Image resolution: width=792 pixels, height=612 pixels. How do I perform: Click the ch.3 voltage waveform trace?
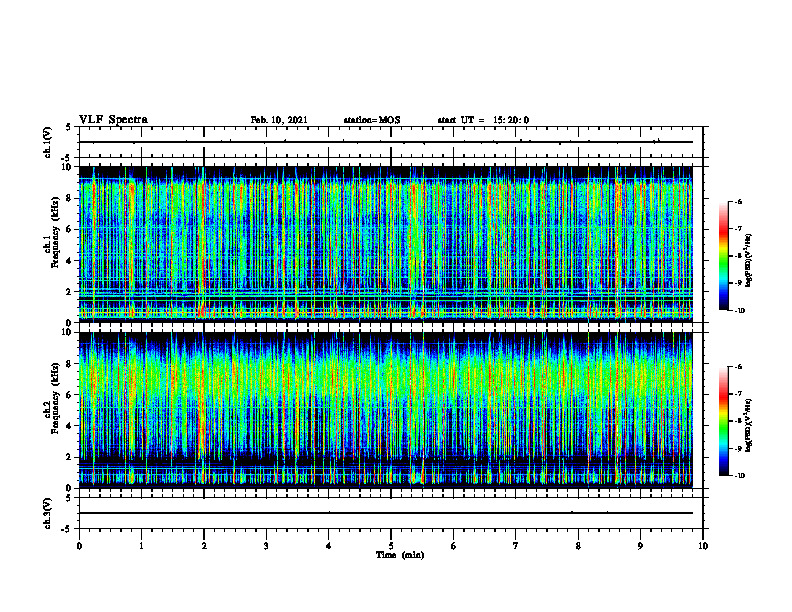tap(385, 513)
